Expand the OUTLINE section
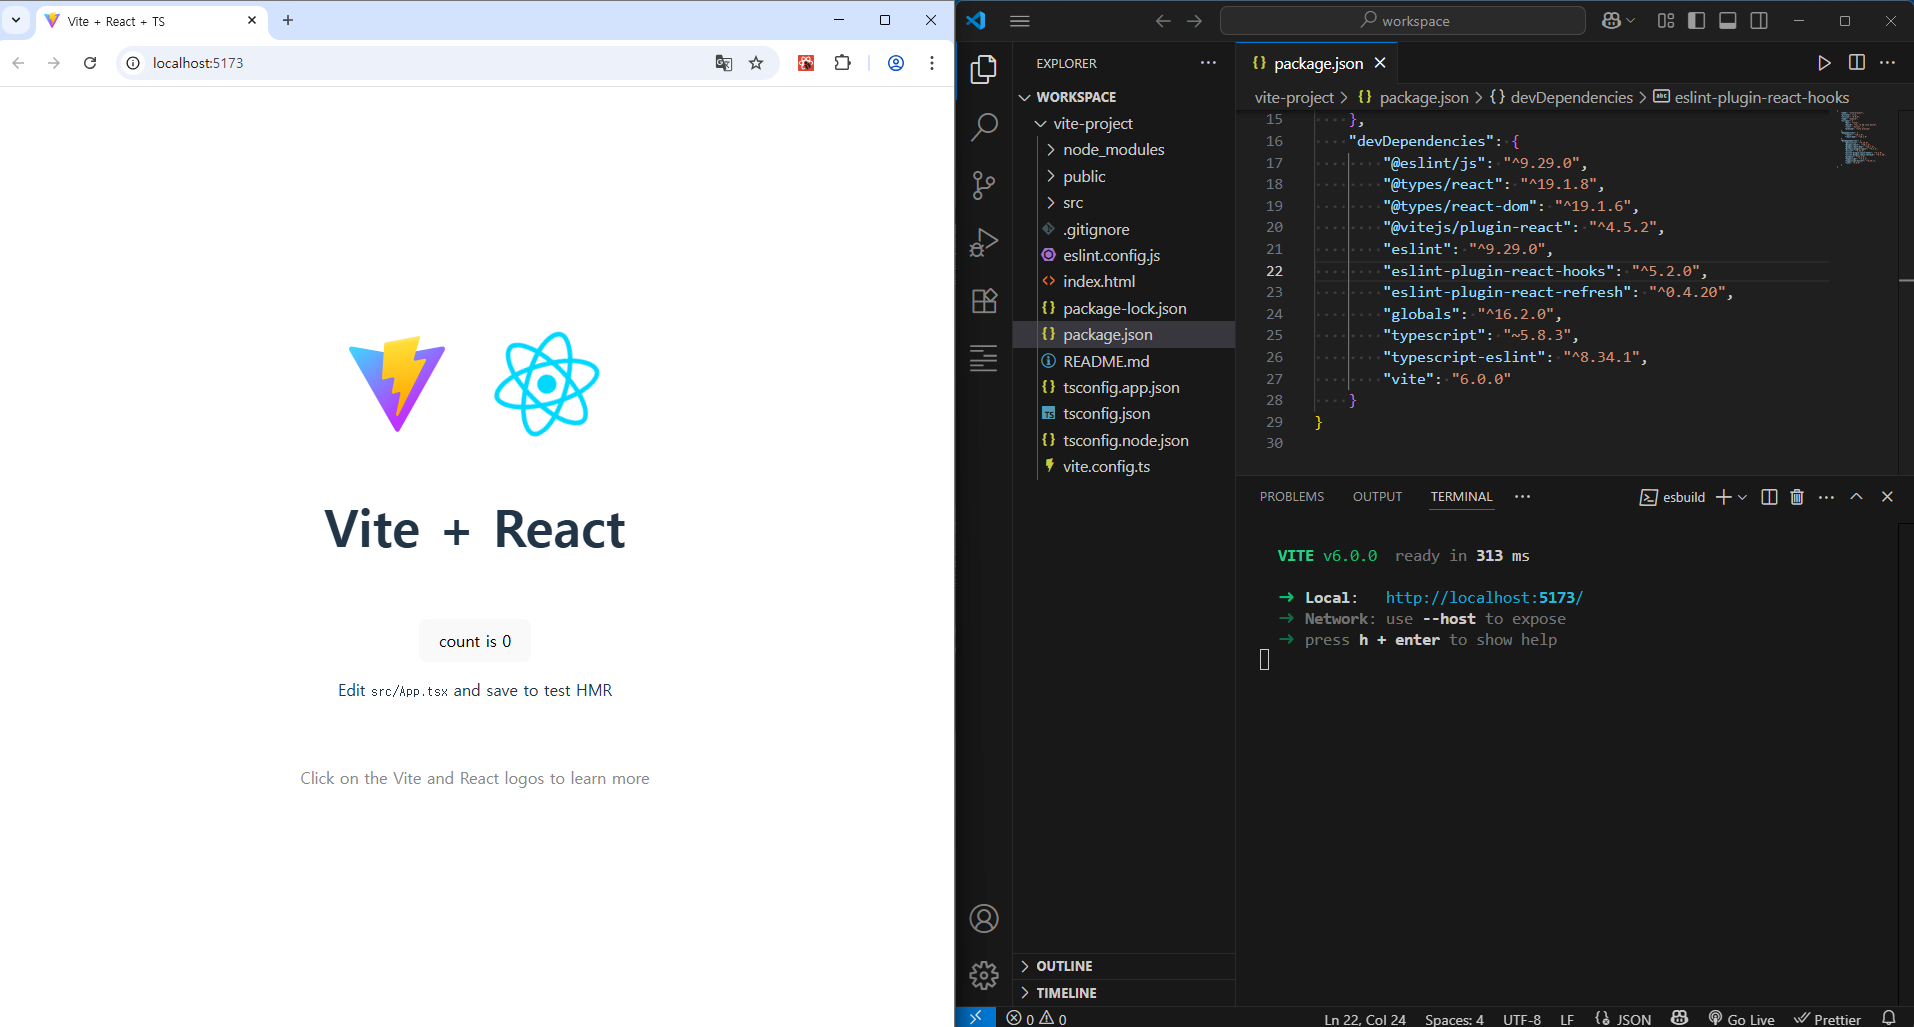This screenshot has height=1027, width=1914. coord(1064,966)
